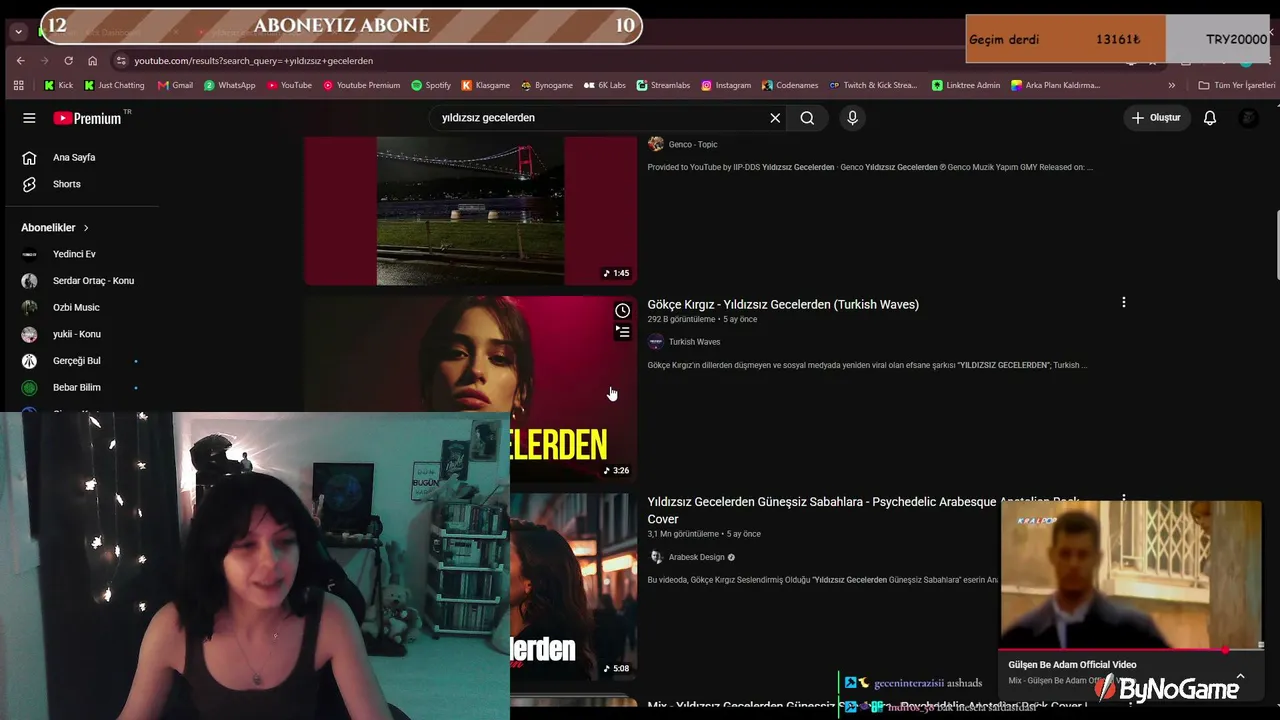Open the site information icon in address bar
This screenshot has height=720, width=1280.
(121, 61)
